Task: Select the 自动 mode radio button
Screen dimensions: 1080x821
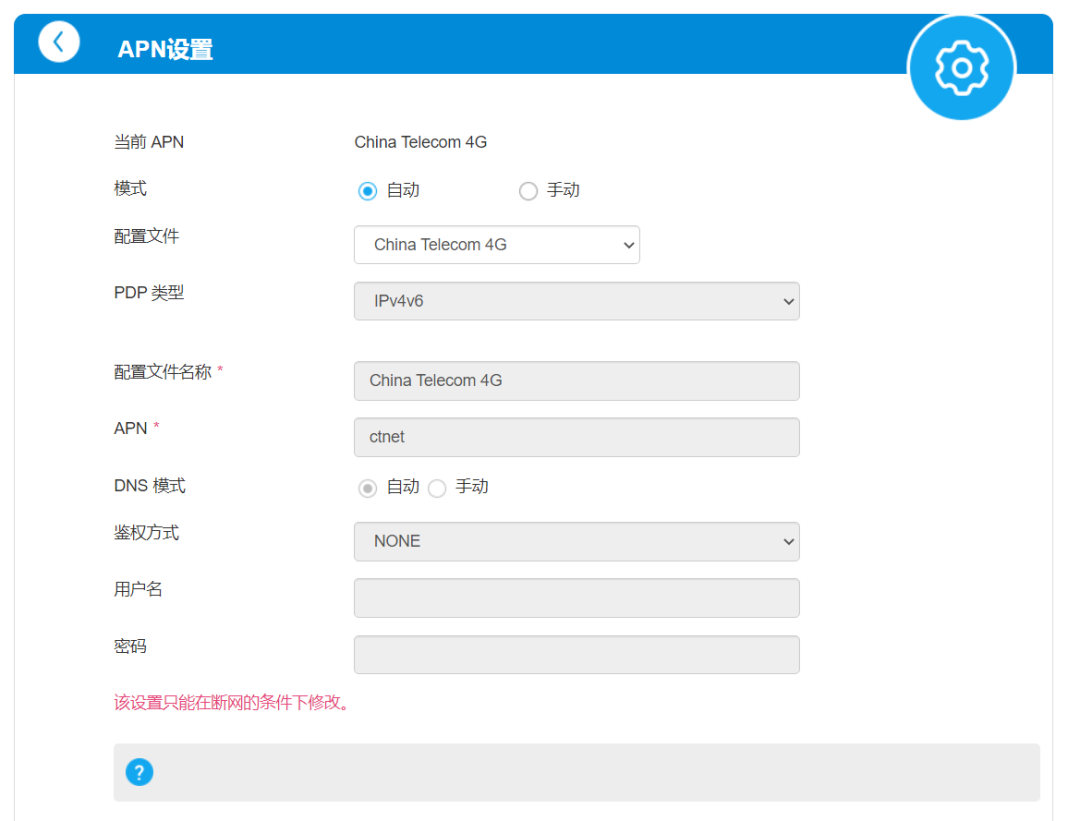Action: pyautogui.click(x=367, y=190)
